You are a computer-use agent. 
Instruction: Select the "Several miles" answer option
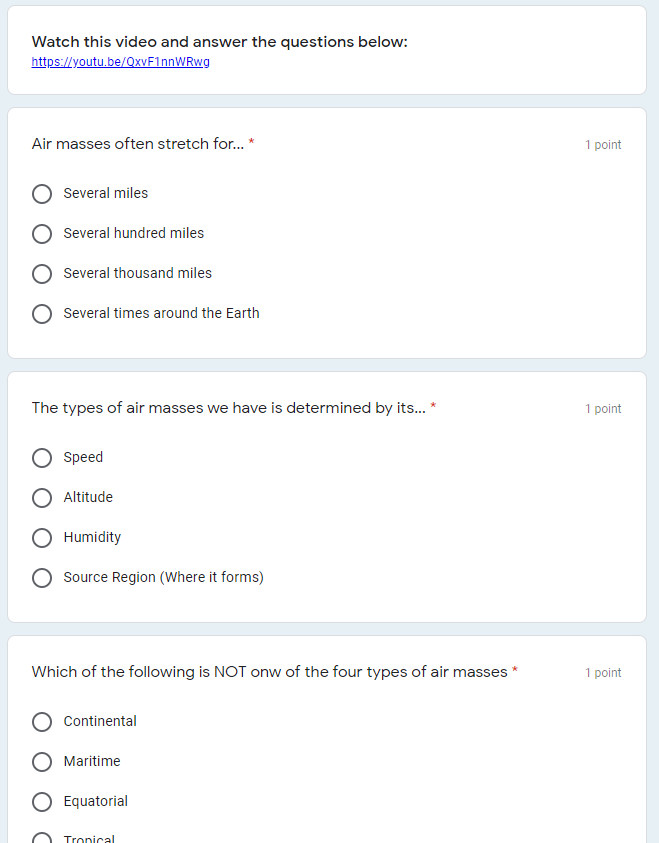coord(42,193)
